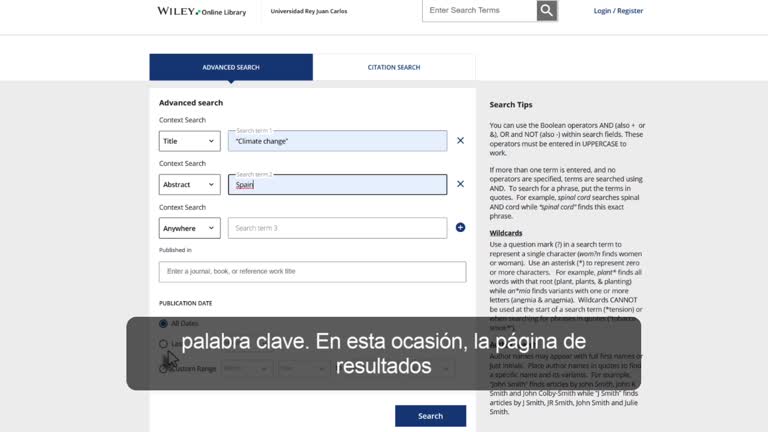Click the Spain search term 2 field
768x432 pixels.
coord(337,185)
